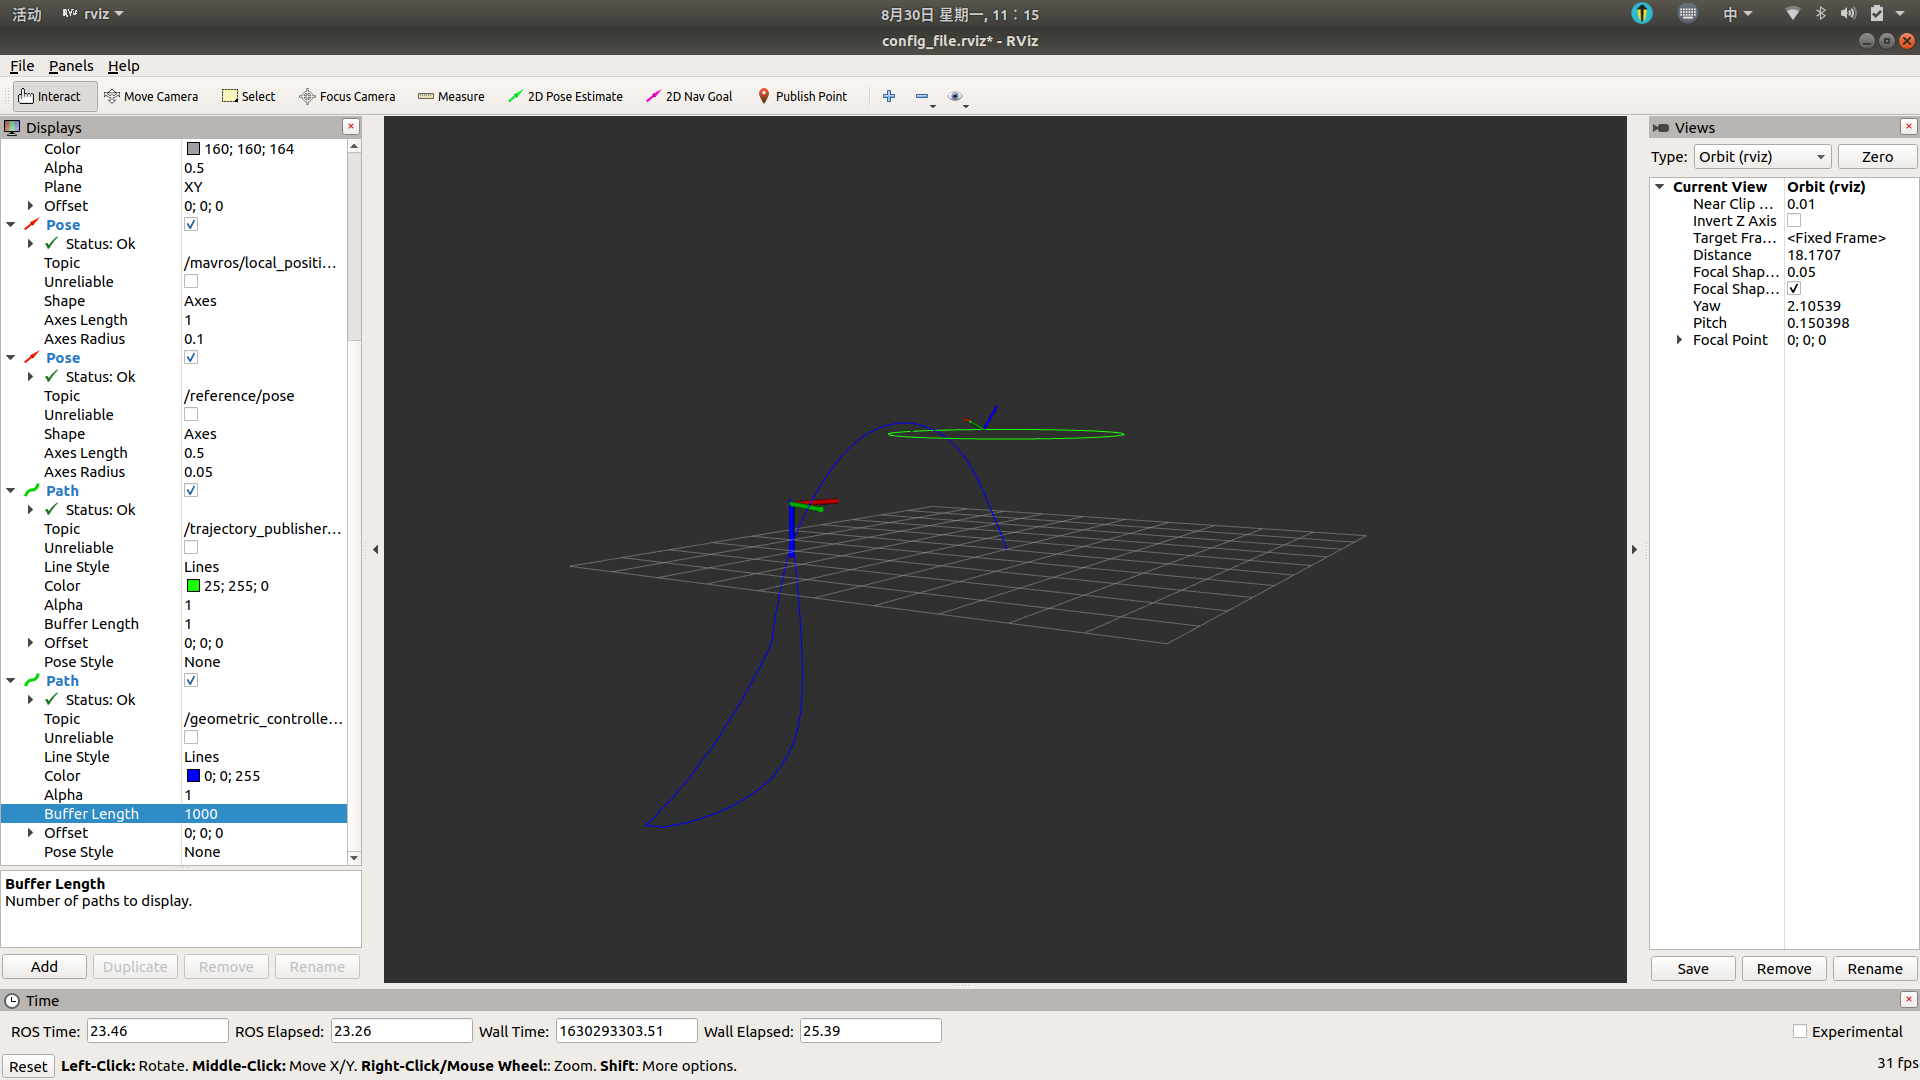This screenshot has height=1080, width=1920.
Task: Uncheck the Unreliable checkbox for /reference/pose
Action: [x=190, y=414]
